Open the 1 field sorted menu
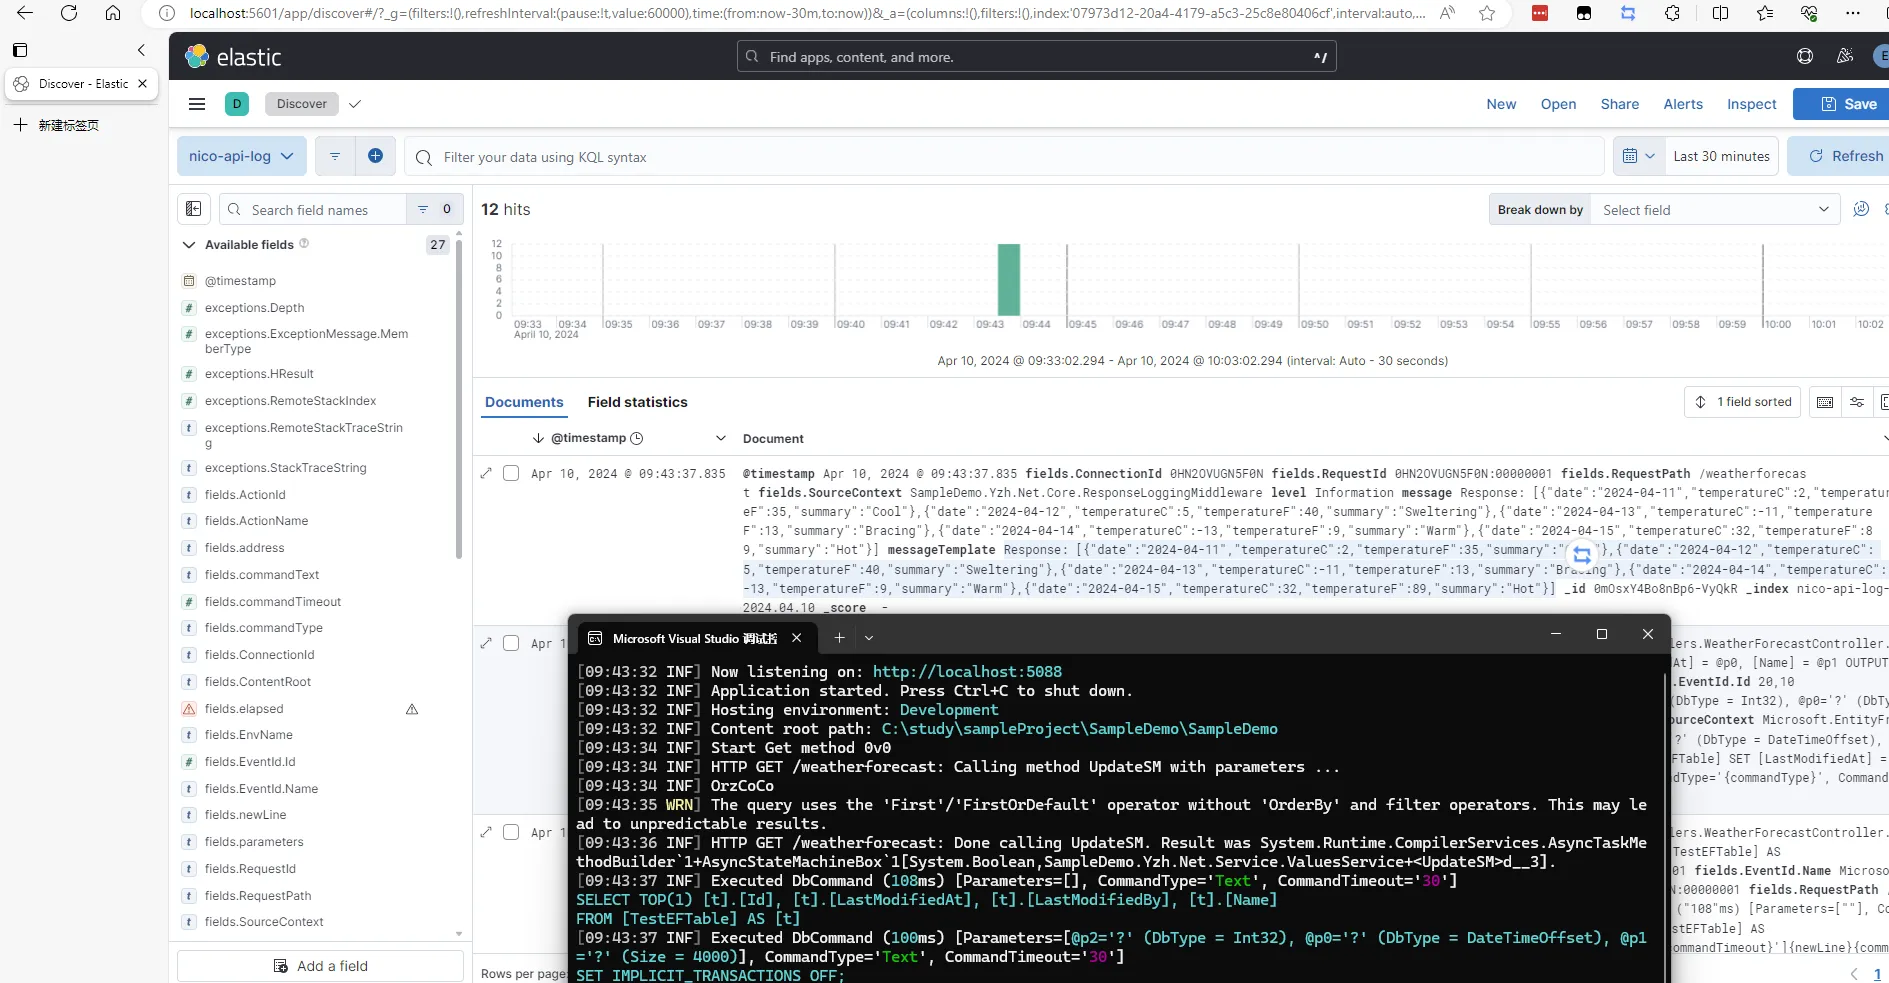 (x=1743, y=402)
